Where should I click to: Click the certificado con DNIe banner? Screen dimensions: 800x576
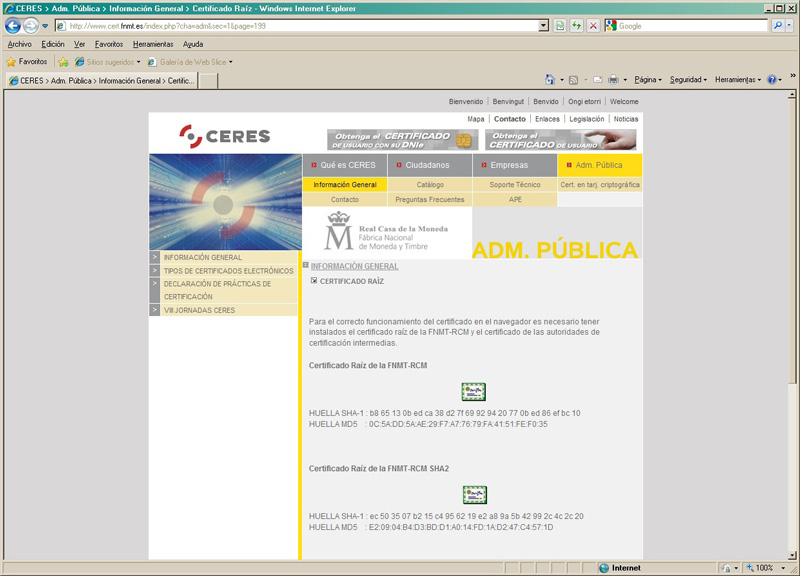[x=403, y=140]
